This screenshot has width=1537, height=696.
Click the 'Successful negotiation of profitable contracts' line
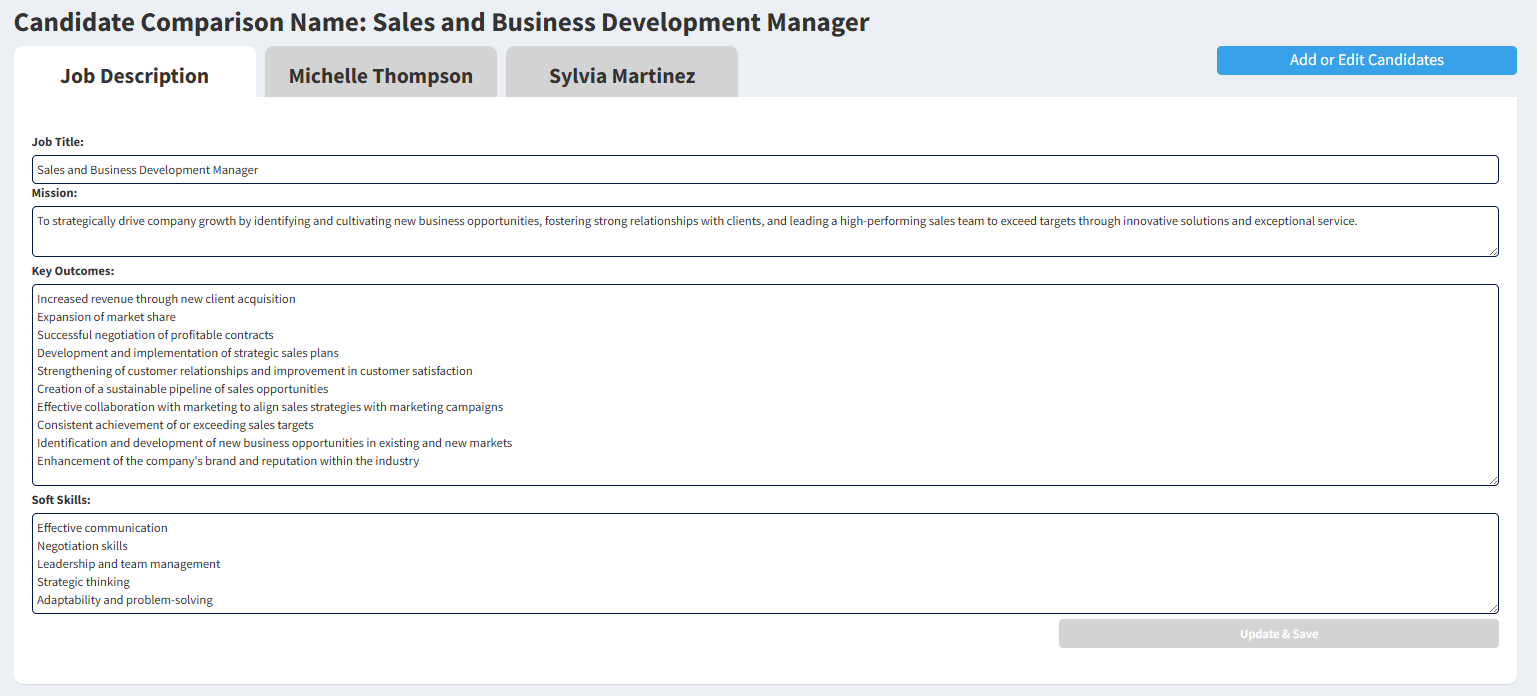pos(155,335)
